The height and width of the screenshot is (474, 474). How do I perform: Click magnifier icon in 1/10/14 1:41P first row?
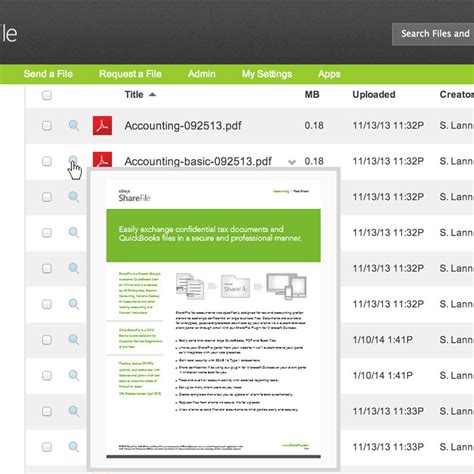pyautogui.click(x=74, y=340)
